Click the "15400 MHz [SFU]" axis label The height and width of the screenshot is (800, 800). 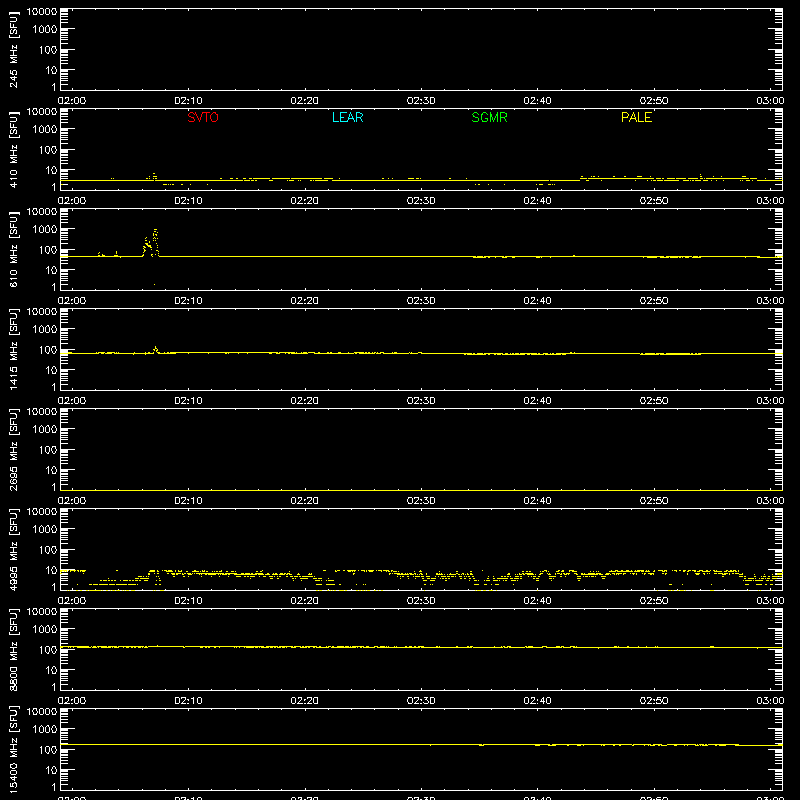(x=13, y=749)
